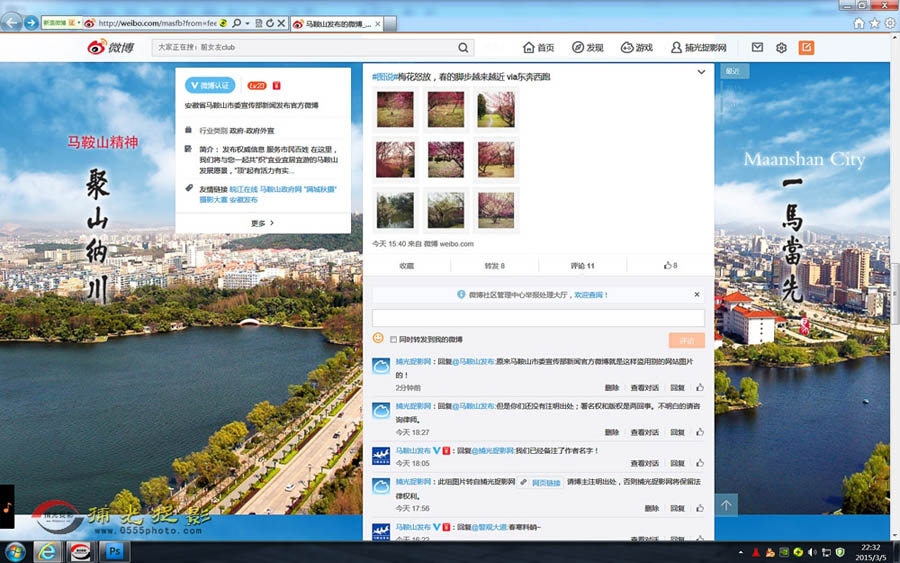Open the Windows Start button
Screen dimensions: 900x563
click(x=15, y=552)
